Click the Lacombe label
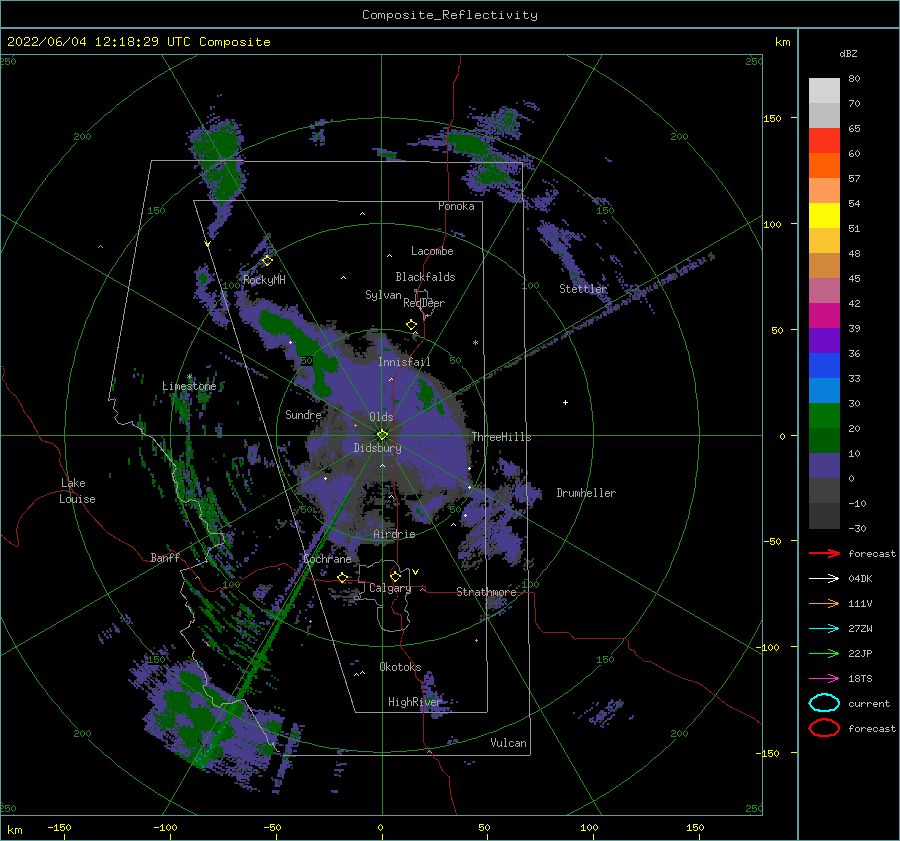The width and height of the screenshot is (900, 841). (432, 251)
